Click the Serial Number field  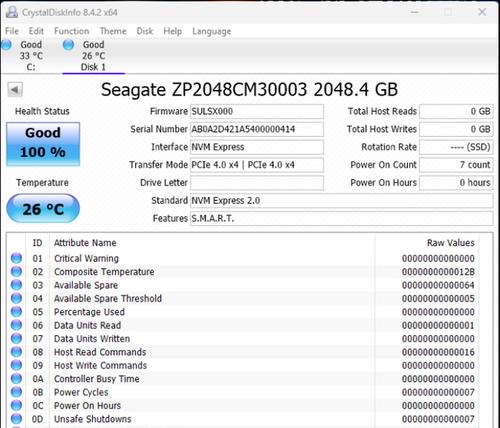(257, 129)
